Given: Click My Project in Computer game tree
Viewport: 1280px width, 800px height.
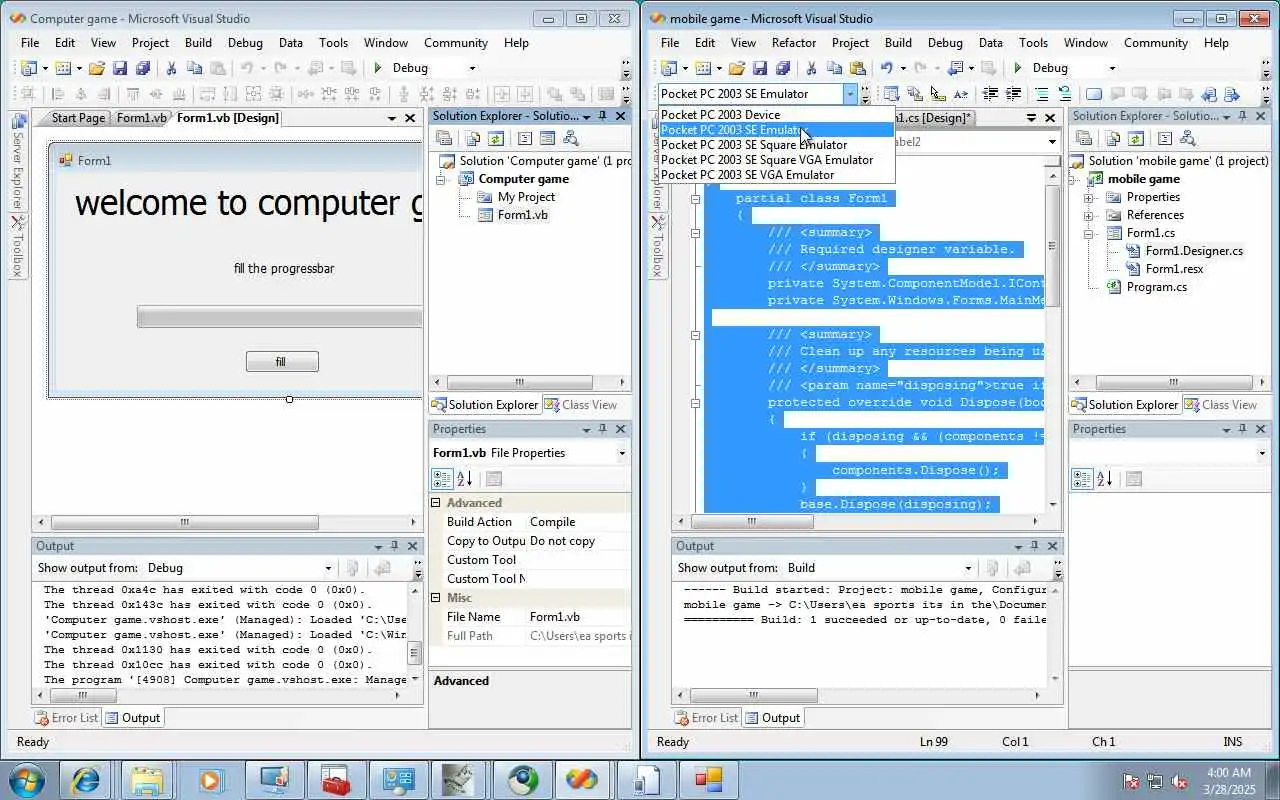Looking at the screenshot, I should (x=526, y=197).
